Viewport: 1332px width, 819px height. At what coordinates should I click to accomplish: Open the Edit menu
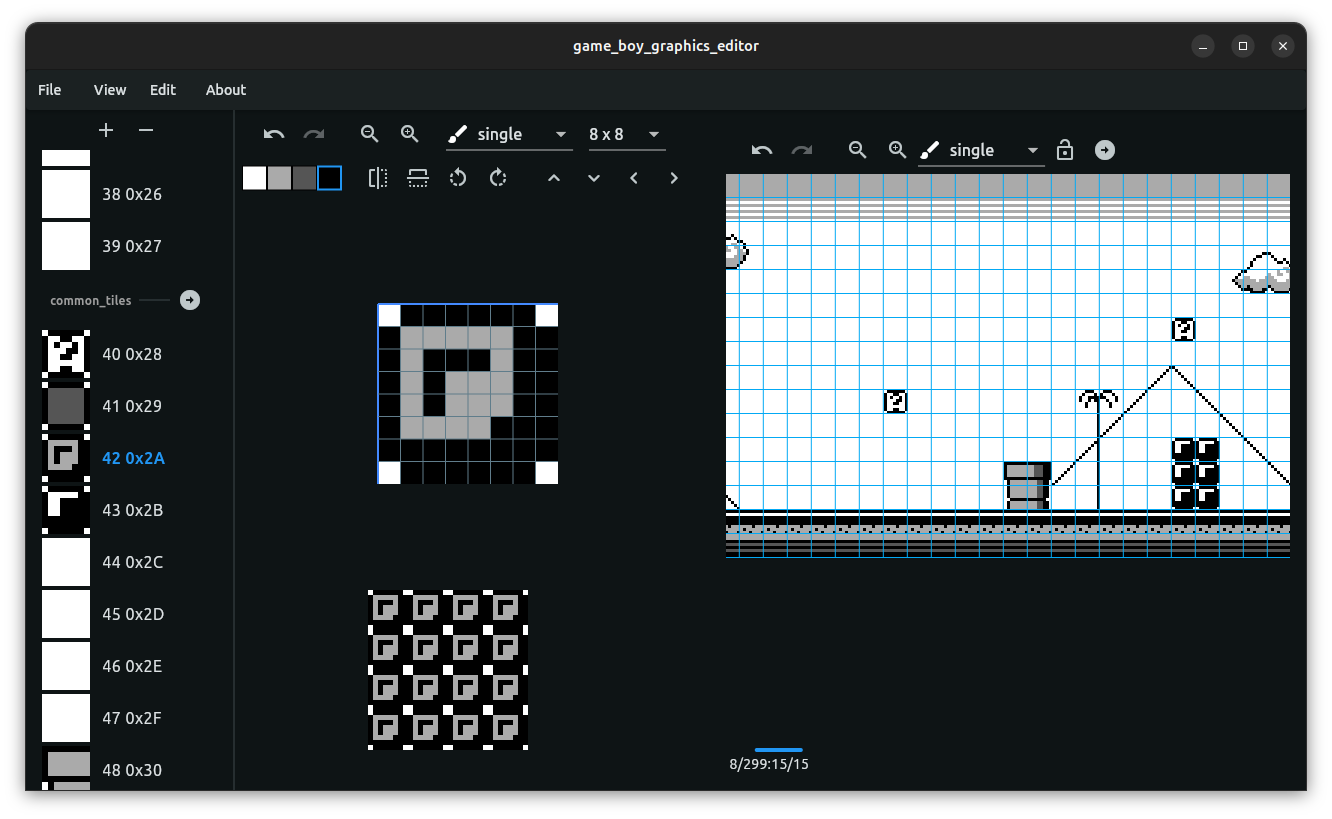pos(163,90)
